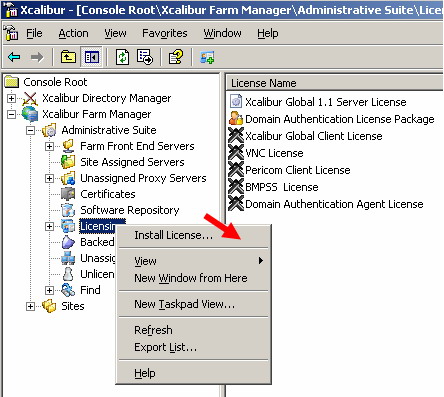The width and height of the screenshot is (444, 397).
Task: Expand the Licensing tree node
Action: tap(49, 226)
